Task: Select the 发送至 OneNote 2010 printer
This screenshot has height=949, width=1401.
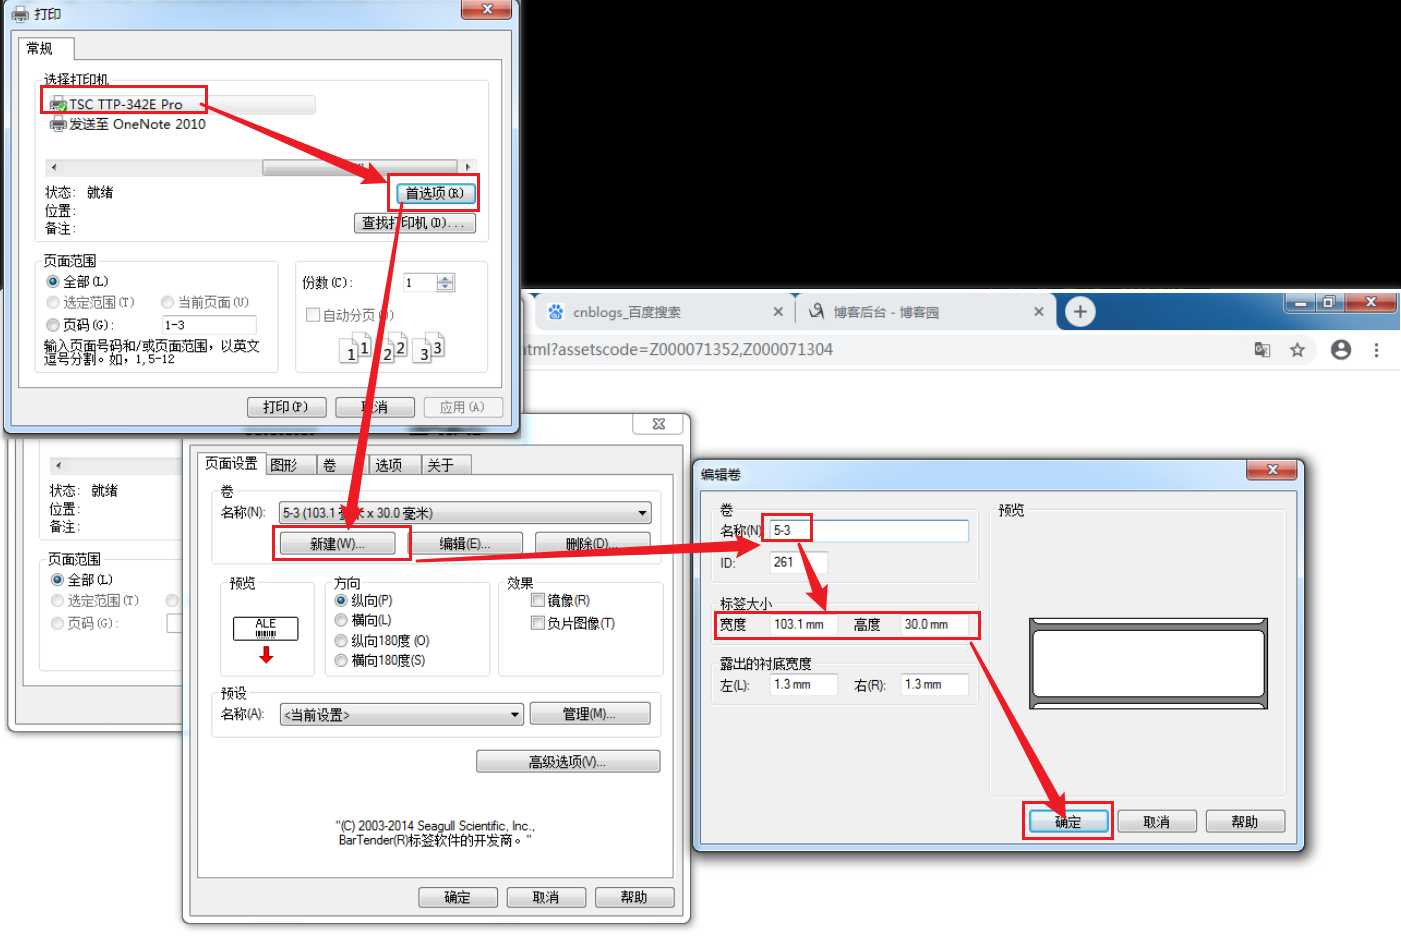Action: (x=128, y=124)
